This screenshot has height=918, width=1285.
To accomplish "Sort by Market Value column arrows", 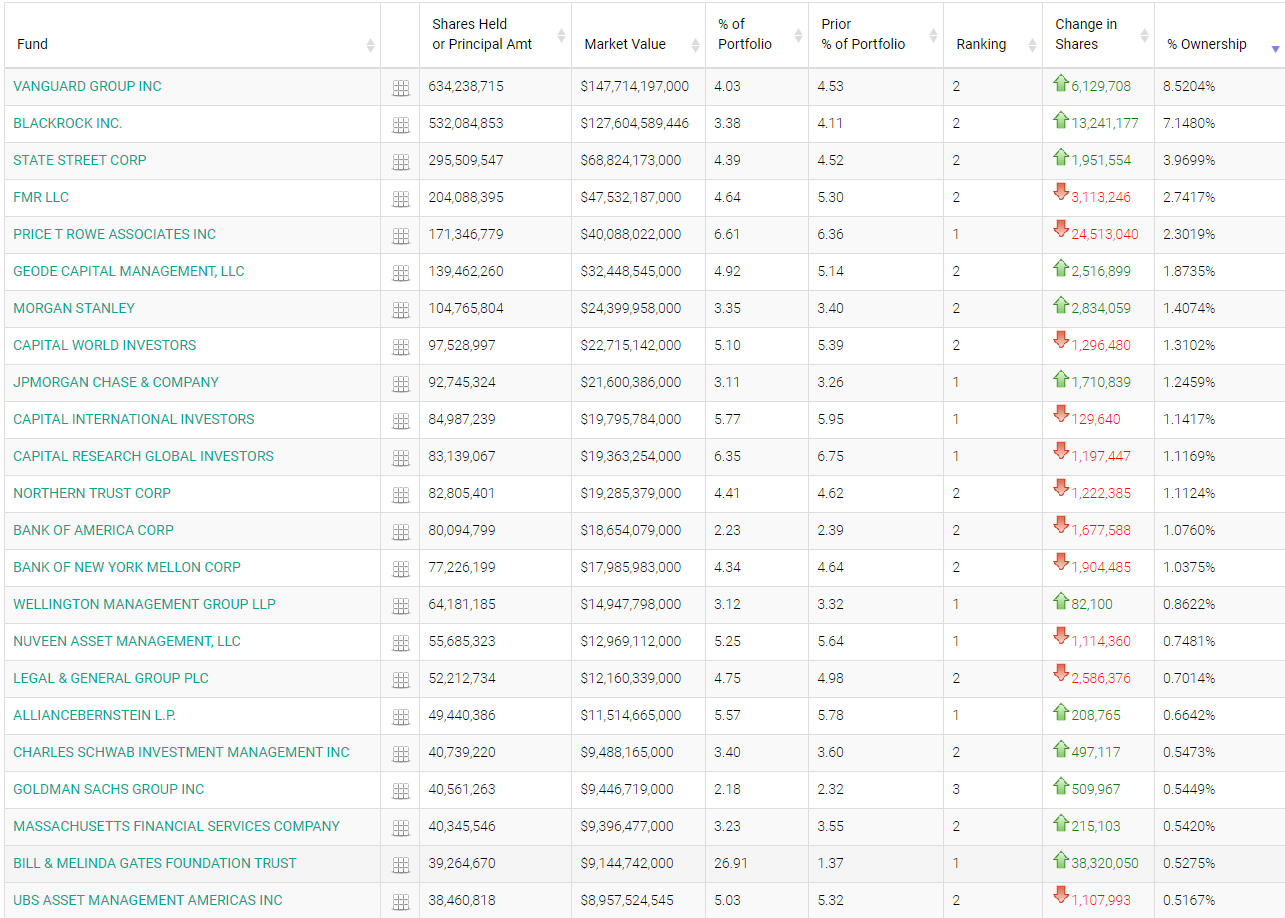I will 696,45.
